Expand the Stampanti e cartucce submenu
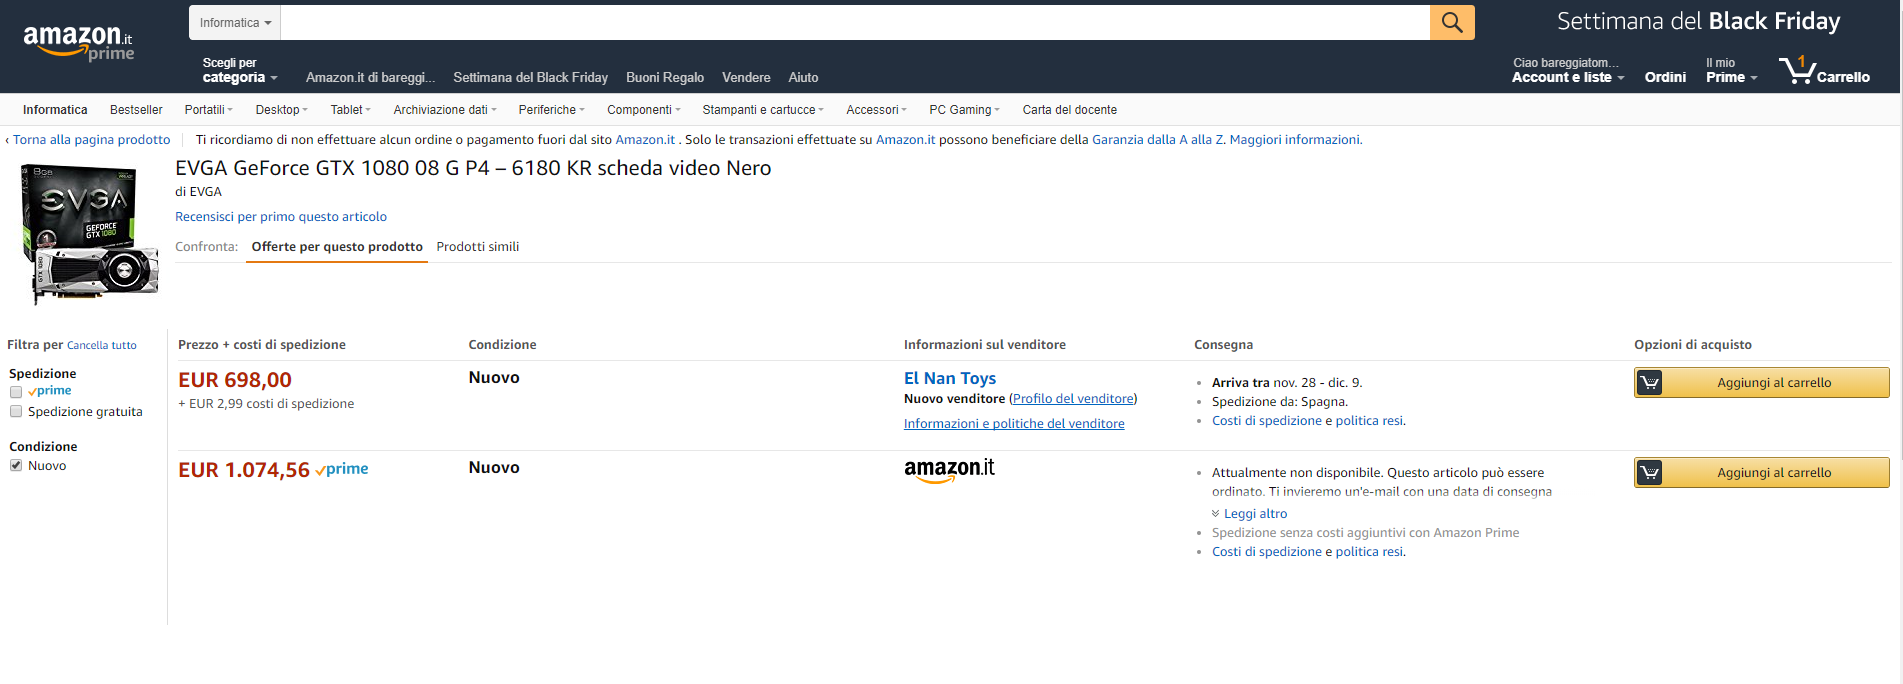The height and width of the screenshot is (684, 1903). (763, 110)
